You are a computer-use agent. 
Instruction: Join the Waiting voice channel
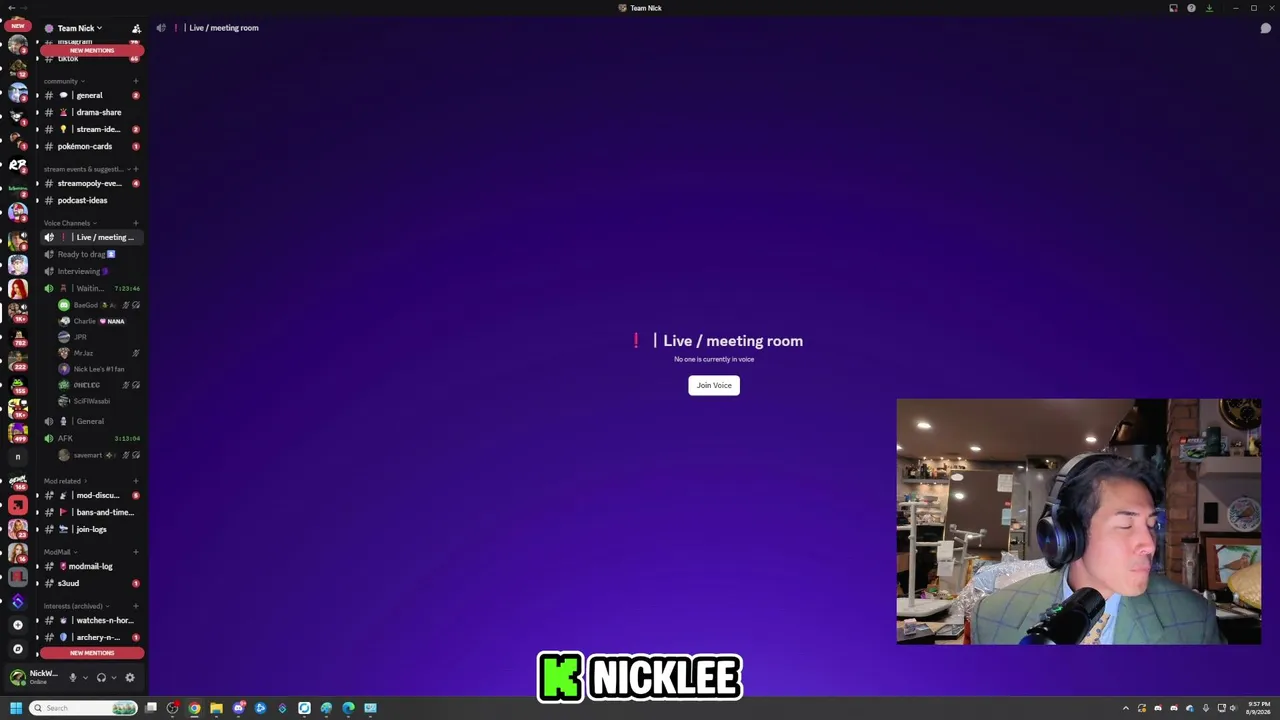pyautogui.click(x=92, y=288)
